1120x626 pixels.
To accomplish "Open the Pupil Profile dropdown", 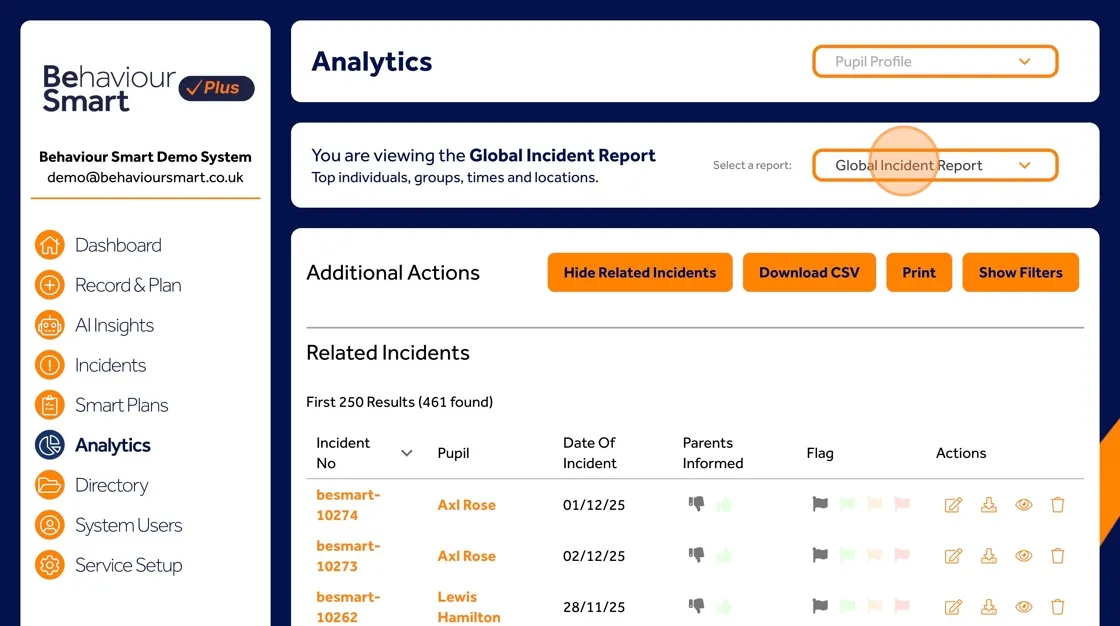I will tap(934, 61).
